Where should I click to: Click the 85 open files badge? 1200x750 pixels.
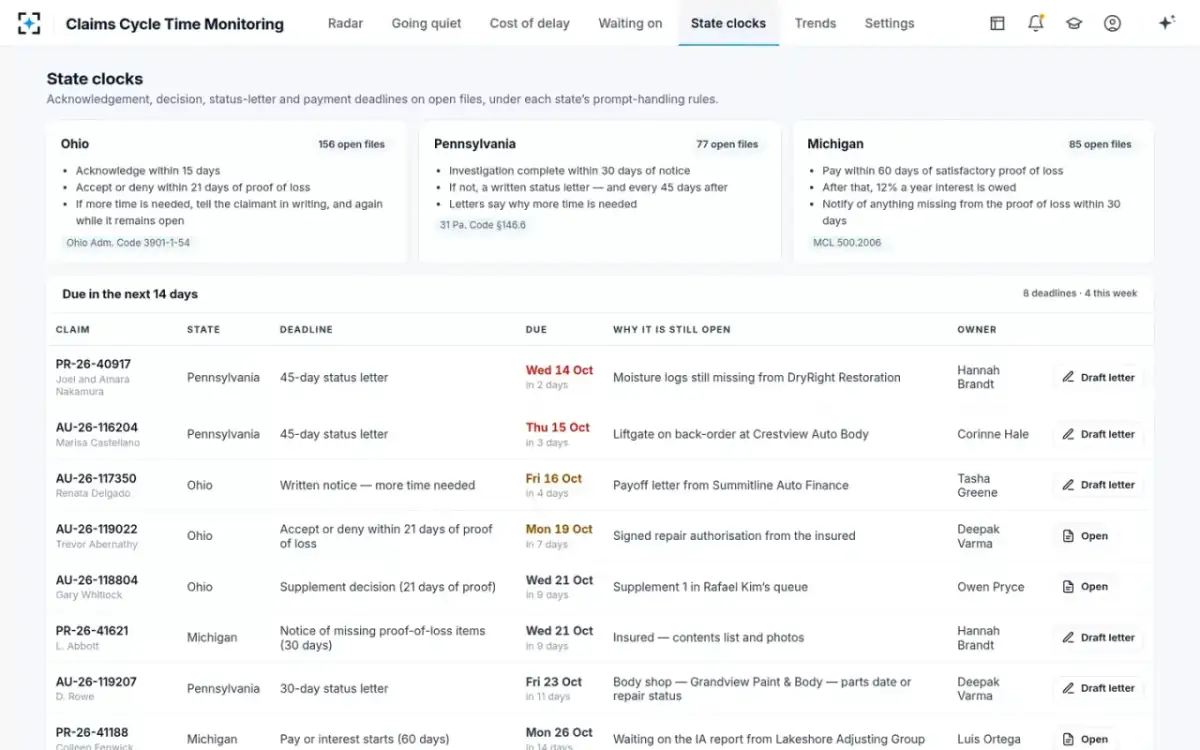(x=1100, y=144)
